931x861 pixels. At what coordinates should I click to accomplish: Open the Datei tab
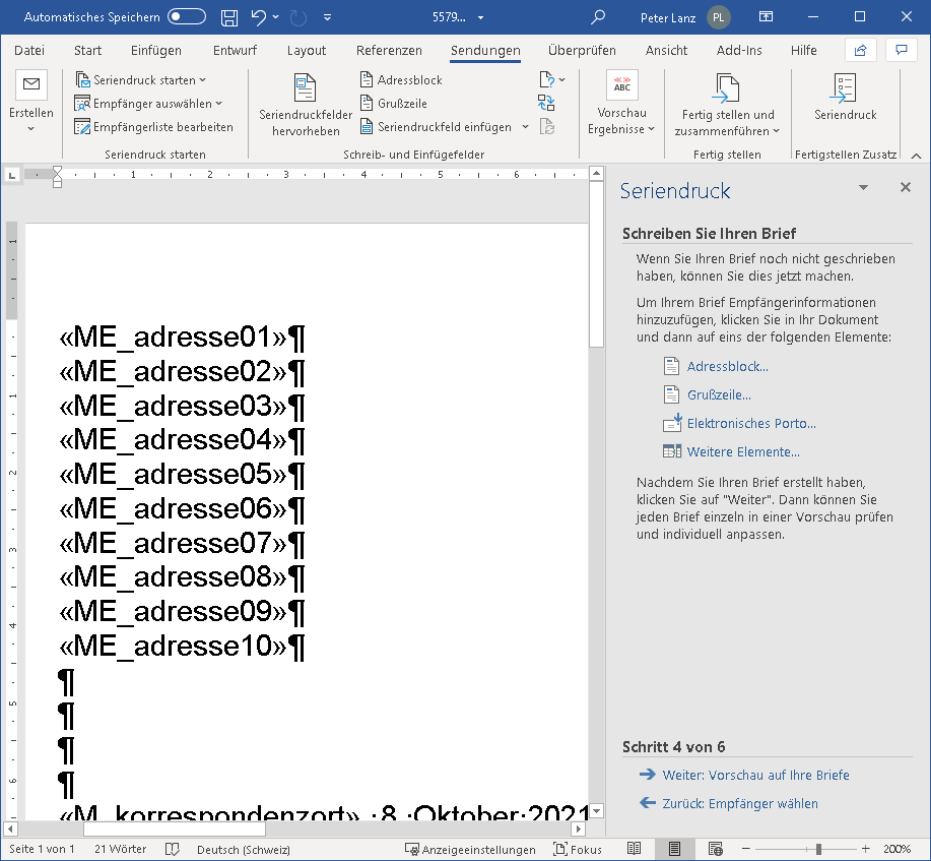coord(29,50)
